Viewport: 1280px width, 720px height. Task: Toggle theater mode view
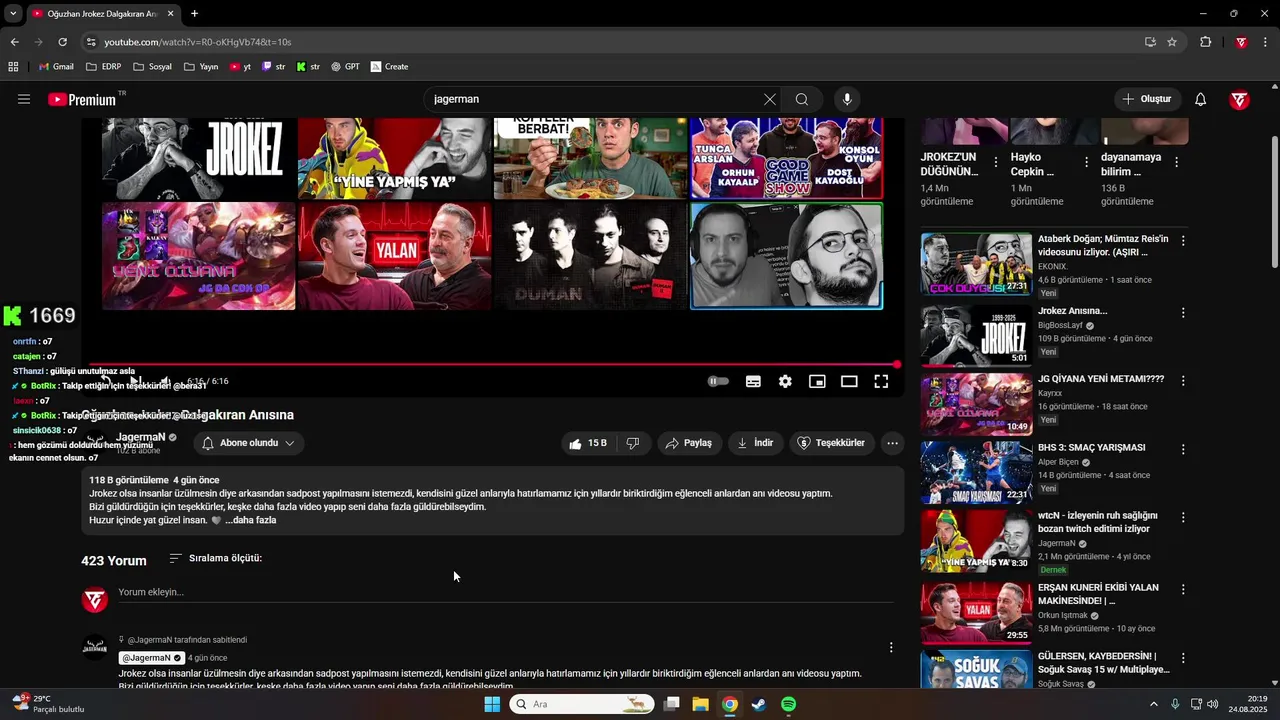(x=849, y=381)
